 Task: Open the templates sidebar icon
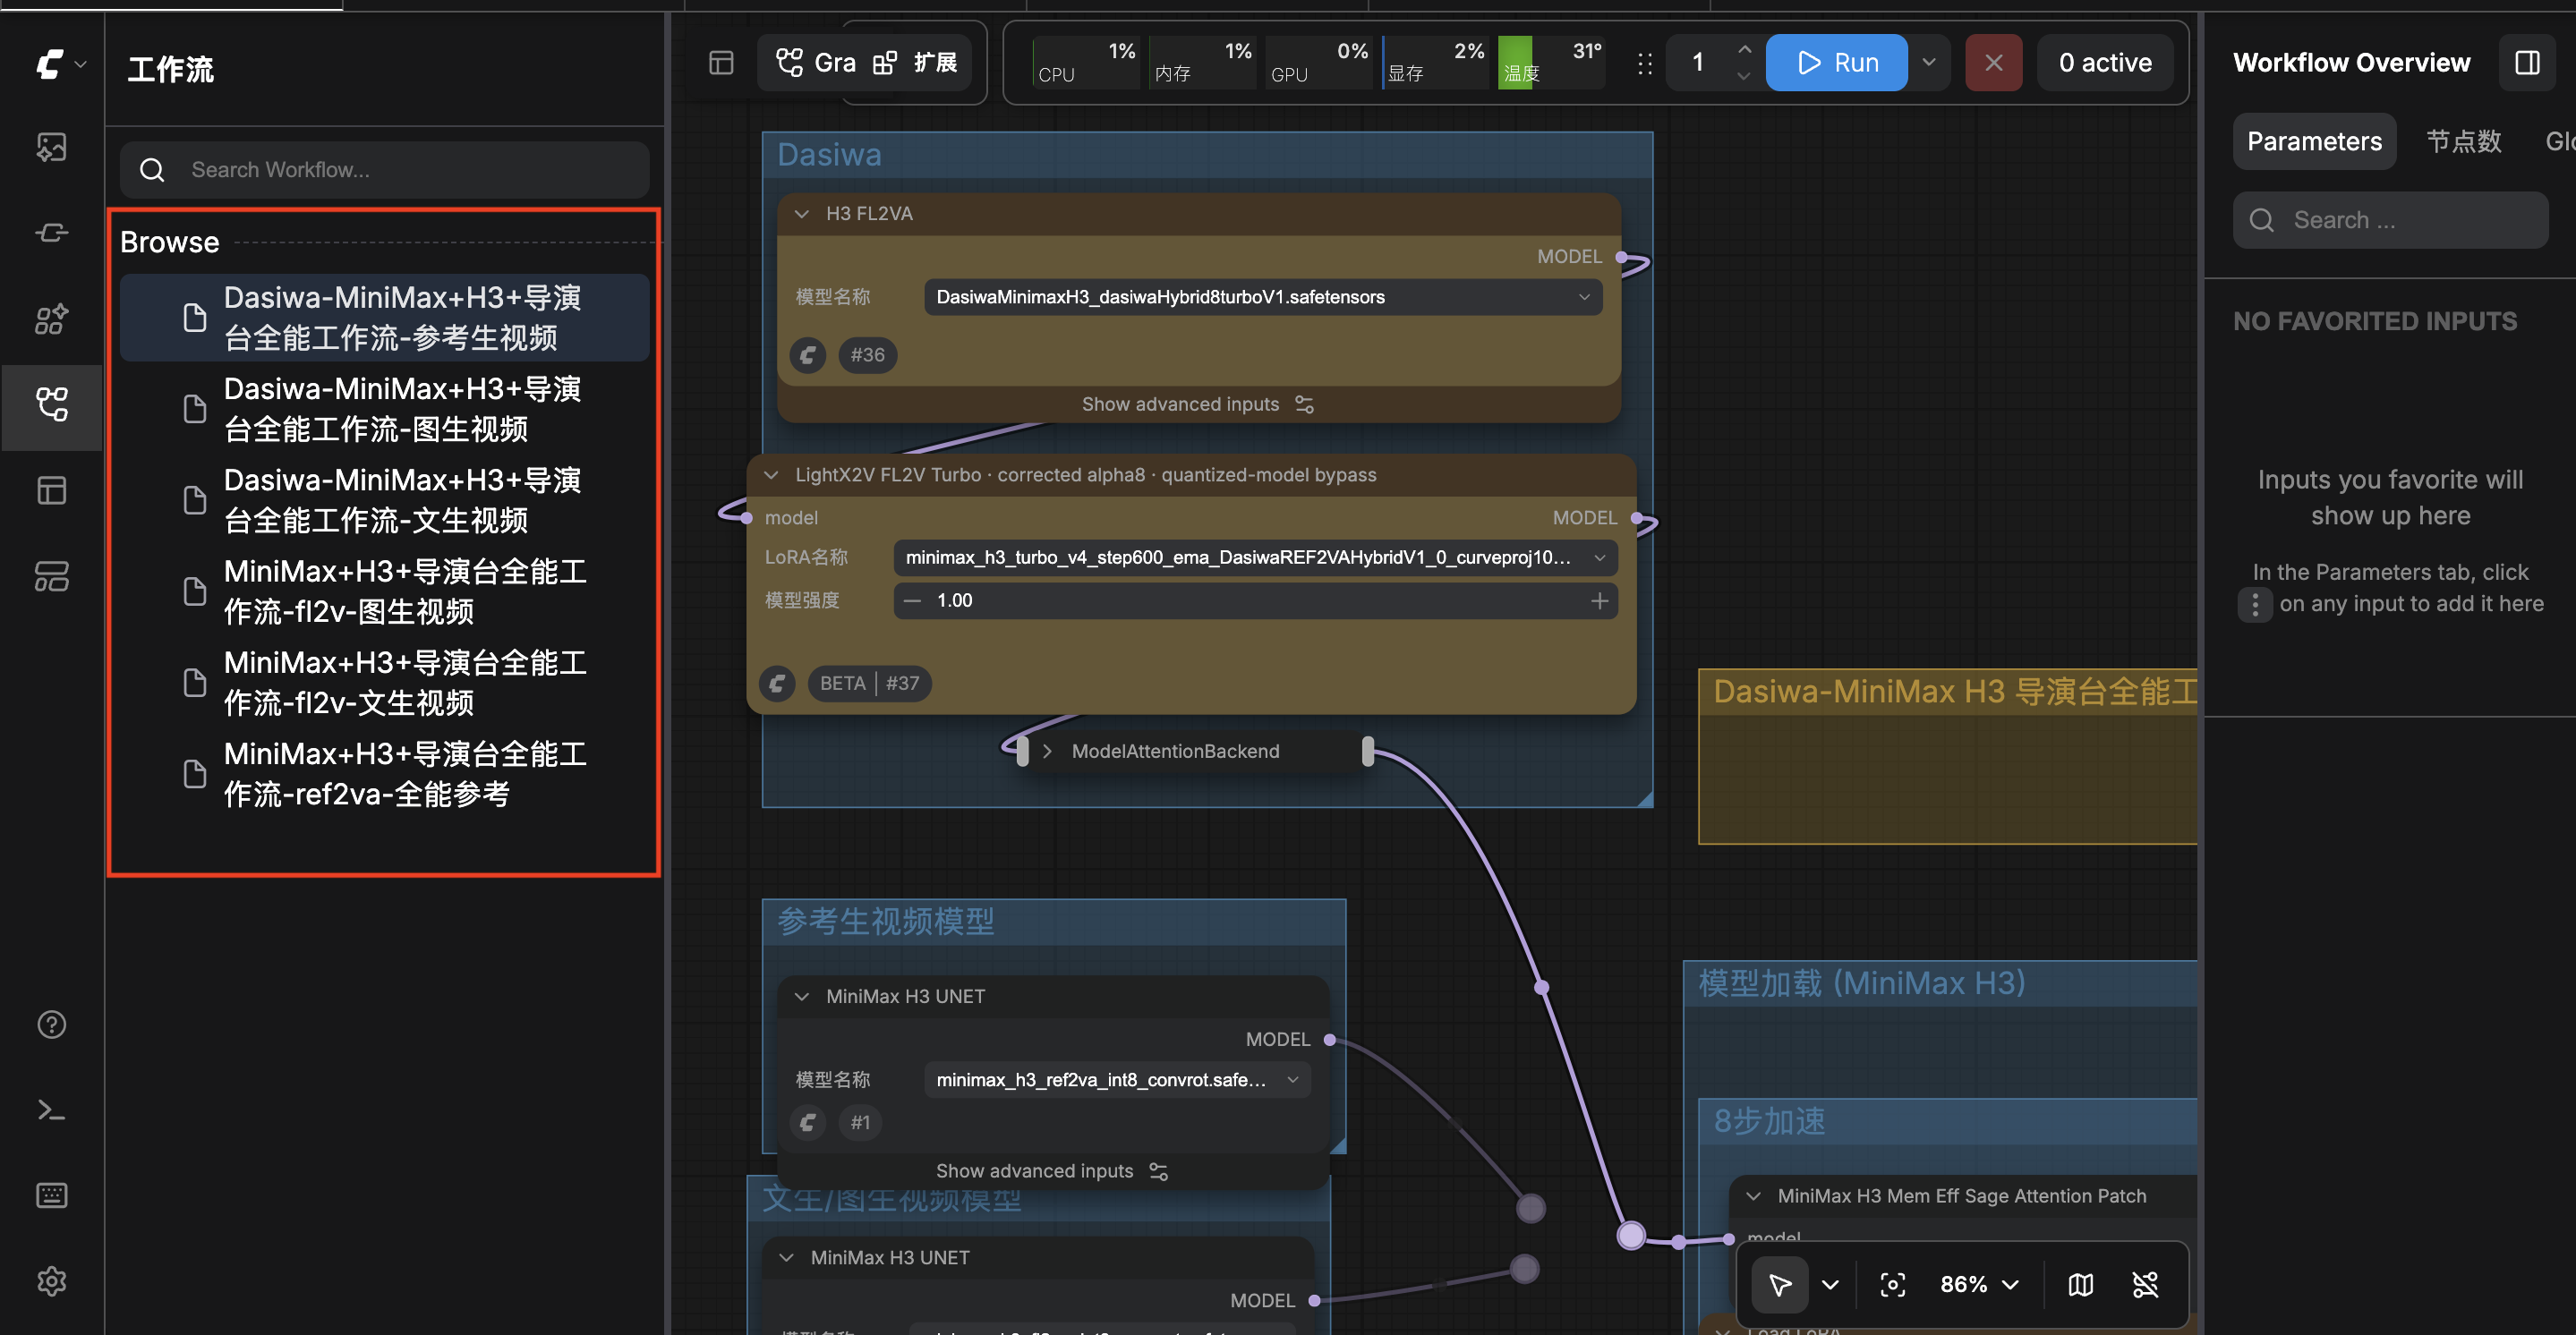point(51,491)
